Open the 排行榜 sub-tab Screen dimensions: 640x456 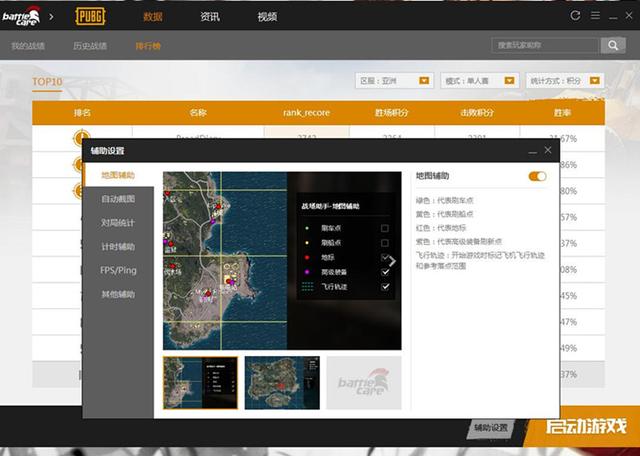coord(148,46)
